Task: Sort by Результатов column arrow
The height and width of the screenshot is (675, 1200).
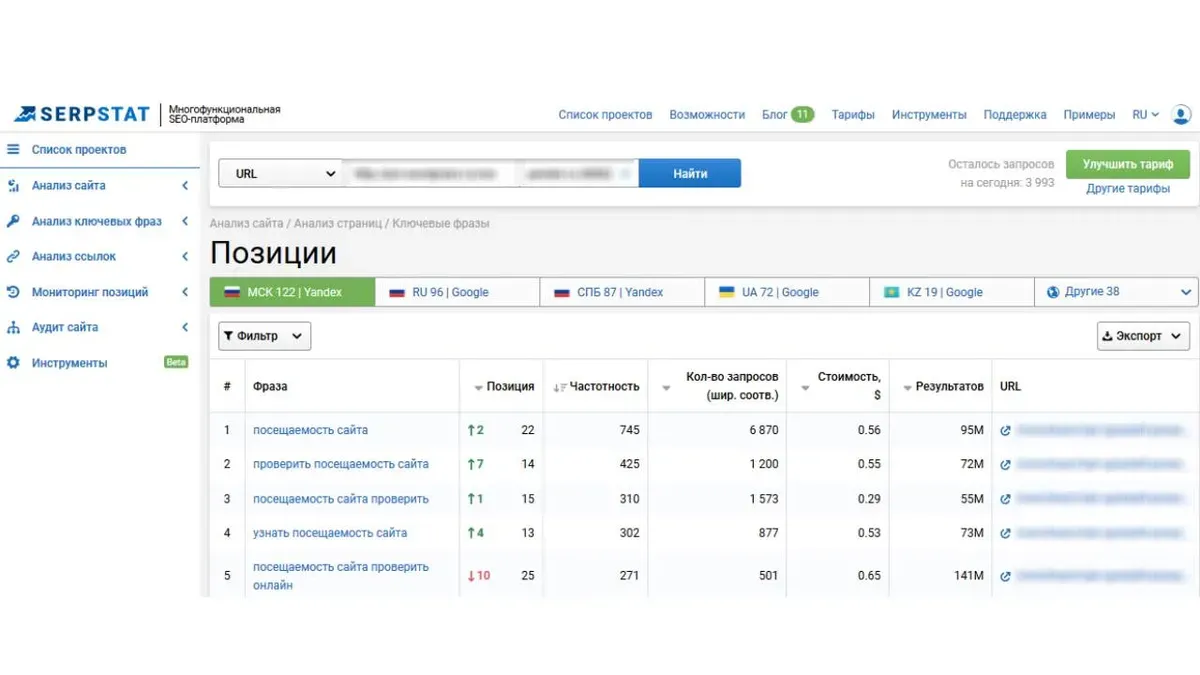Action: 907,387
